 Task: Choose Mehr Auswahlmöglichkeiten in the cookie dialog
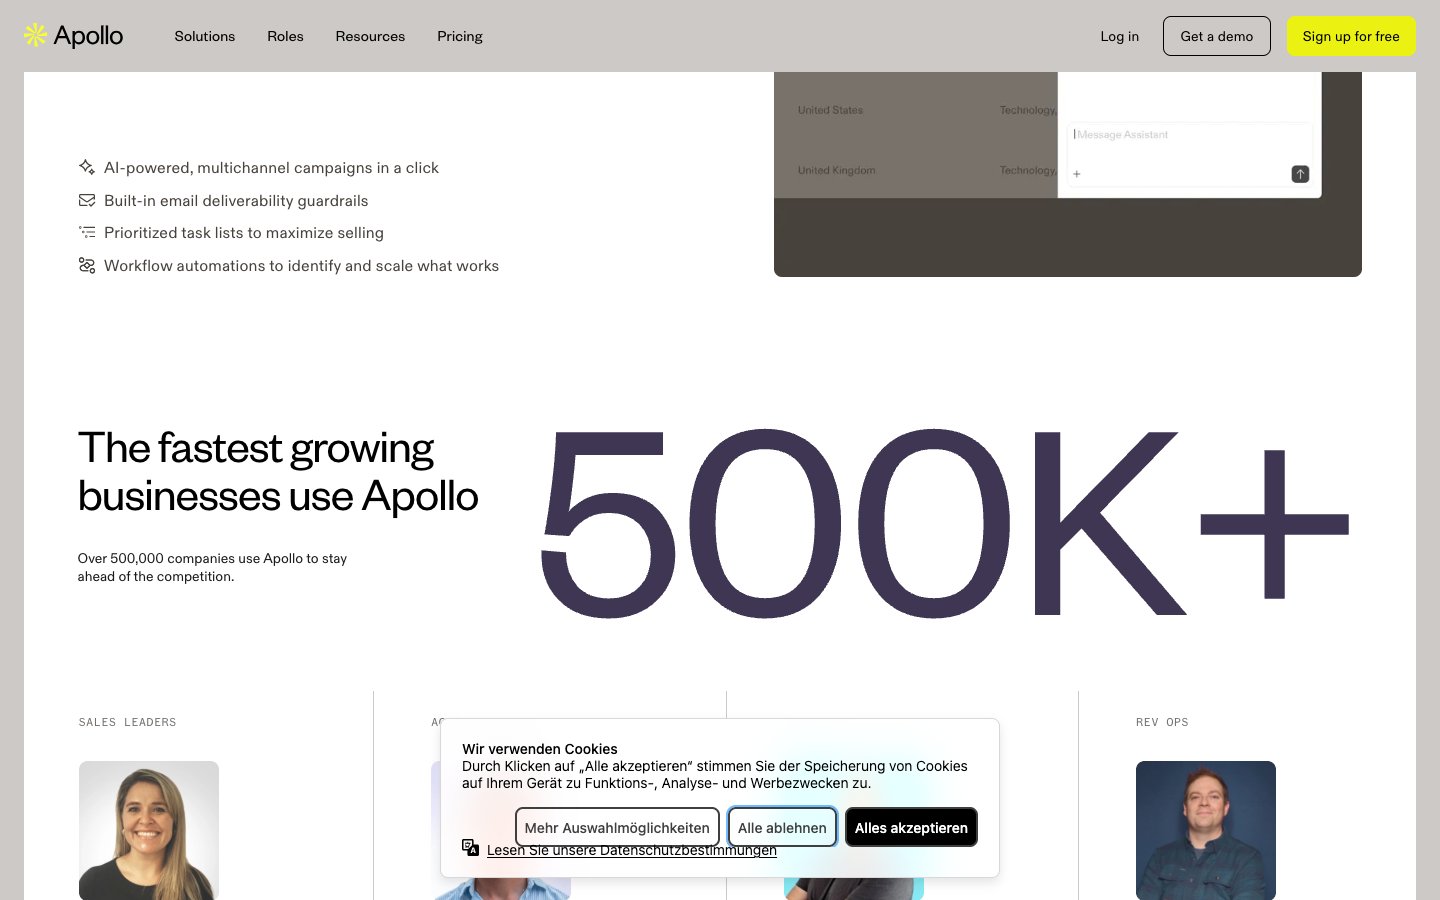pos(617,828)
